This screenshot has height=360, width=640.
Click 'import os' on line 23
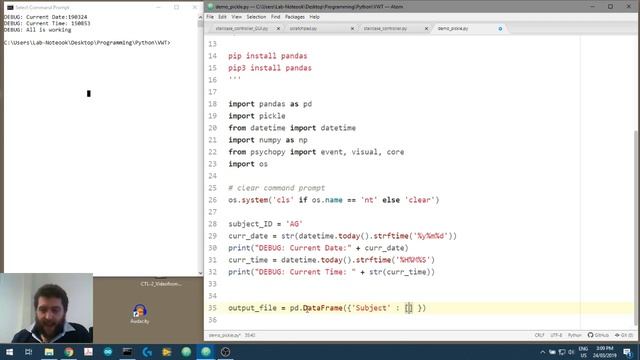pyautogui.click(x=248, y=164)
